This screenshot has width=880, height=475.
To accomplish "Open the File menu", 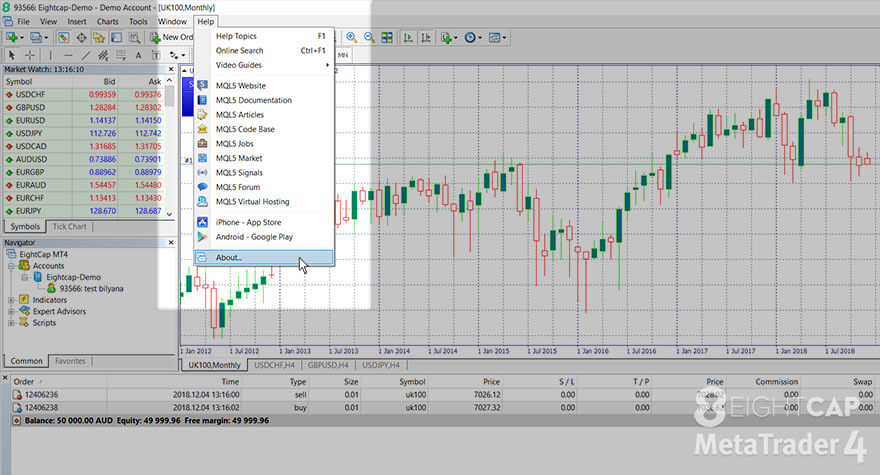I will click(24, 21).
